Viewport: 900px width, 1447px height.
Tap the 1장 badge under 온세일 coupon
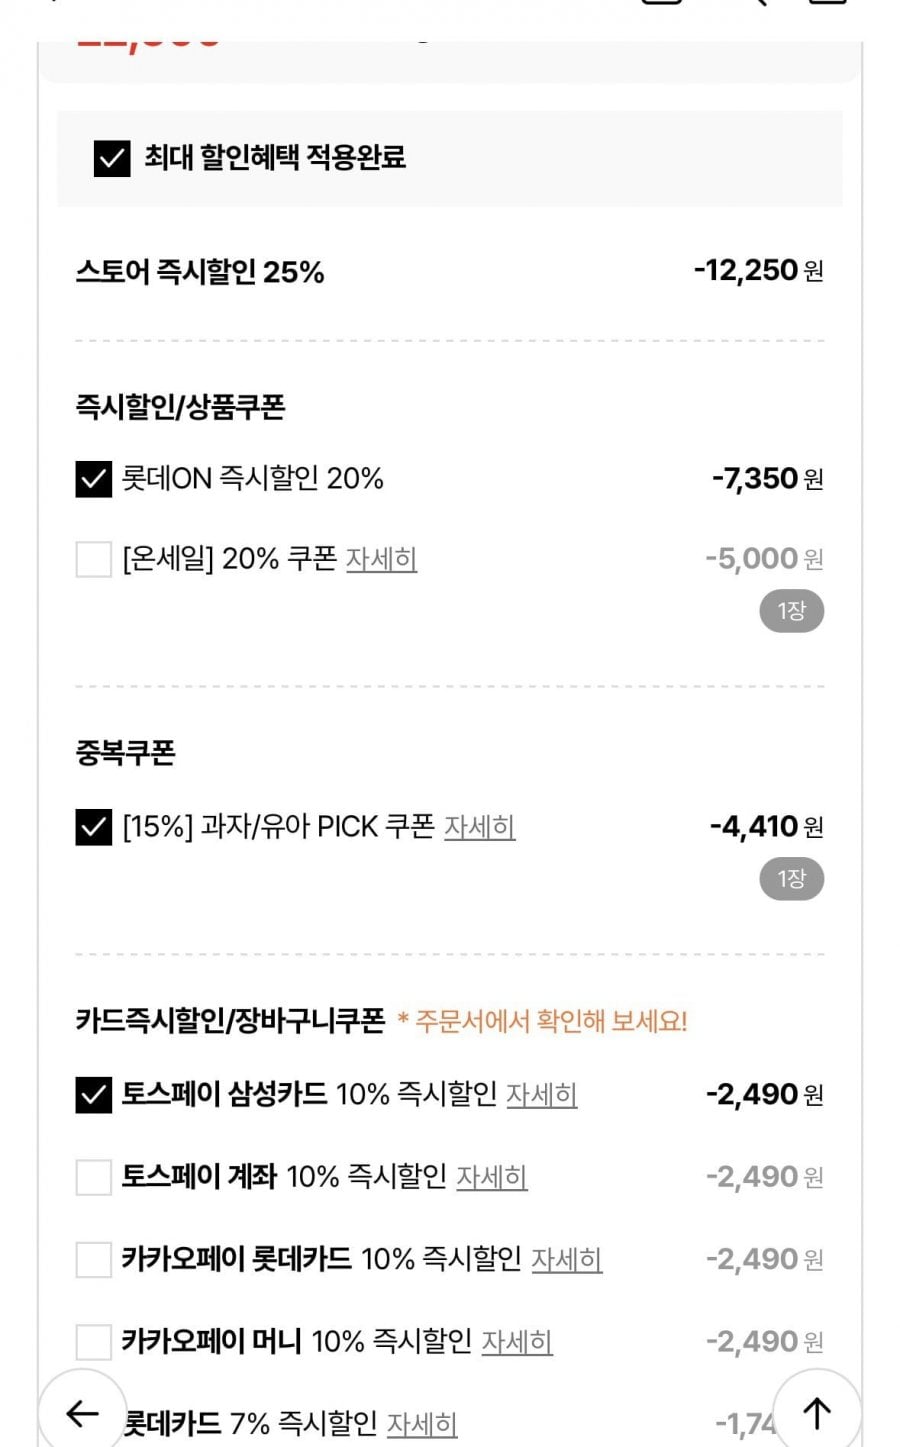click(x=791, y=611)
